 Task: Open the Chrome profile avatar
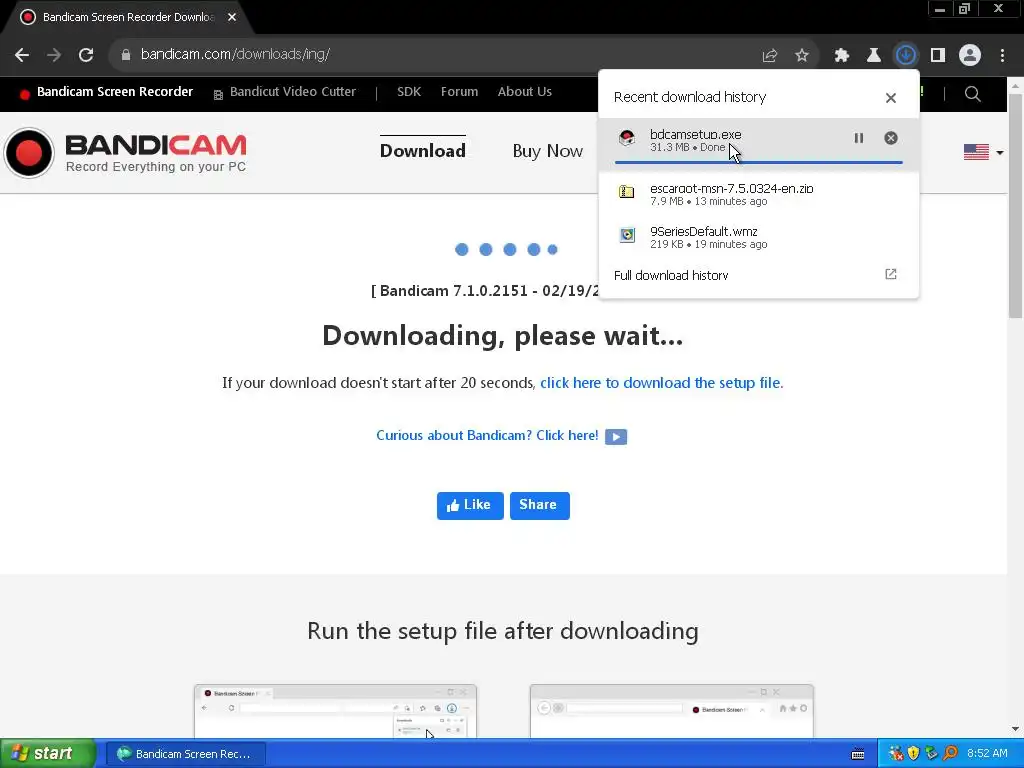click(x=970, y=56)
